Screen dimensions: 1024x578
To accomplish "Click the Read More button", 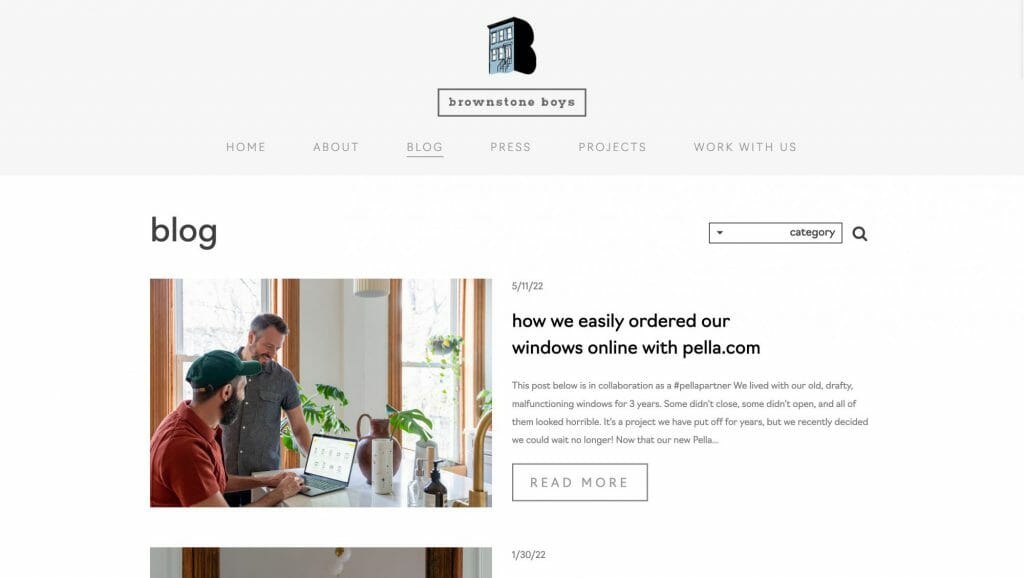I will point(579,482).
